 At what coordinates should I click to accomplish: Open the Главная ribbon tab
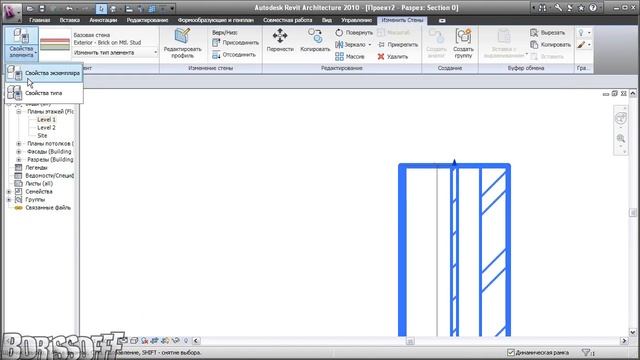pos(40,20)
